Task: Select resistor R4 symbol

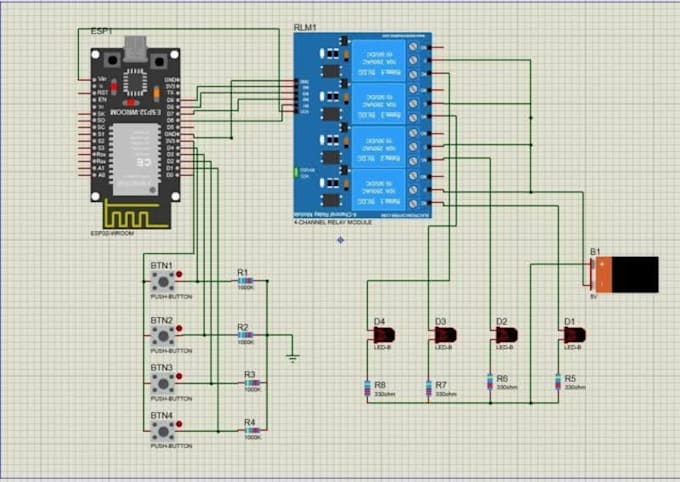Action: pyautogui.click(x=252, y=430)
